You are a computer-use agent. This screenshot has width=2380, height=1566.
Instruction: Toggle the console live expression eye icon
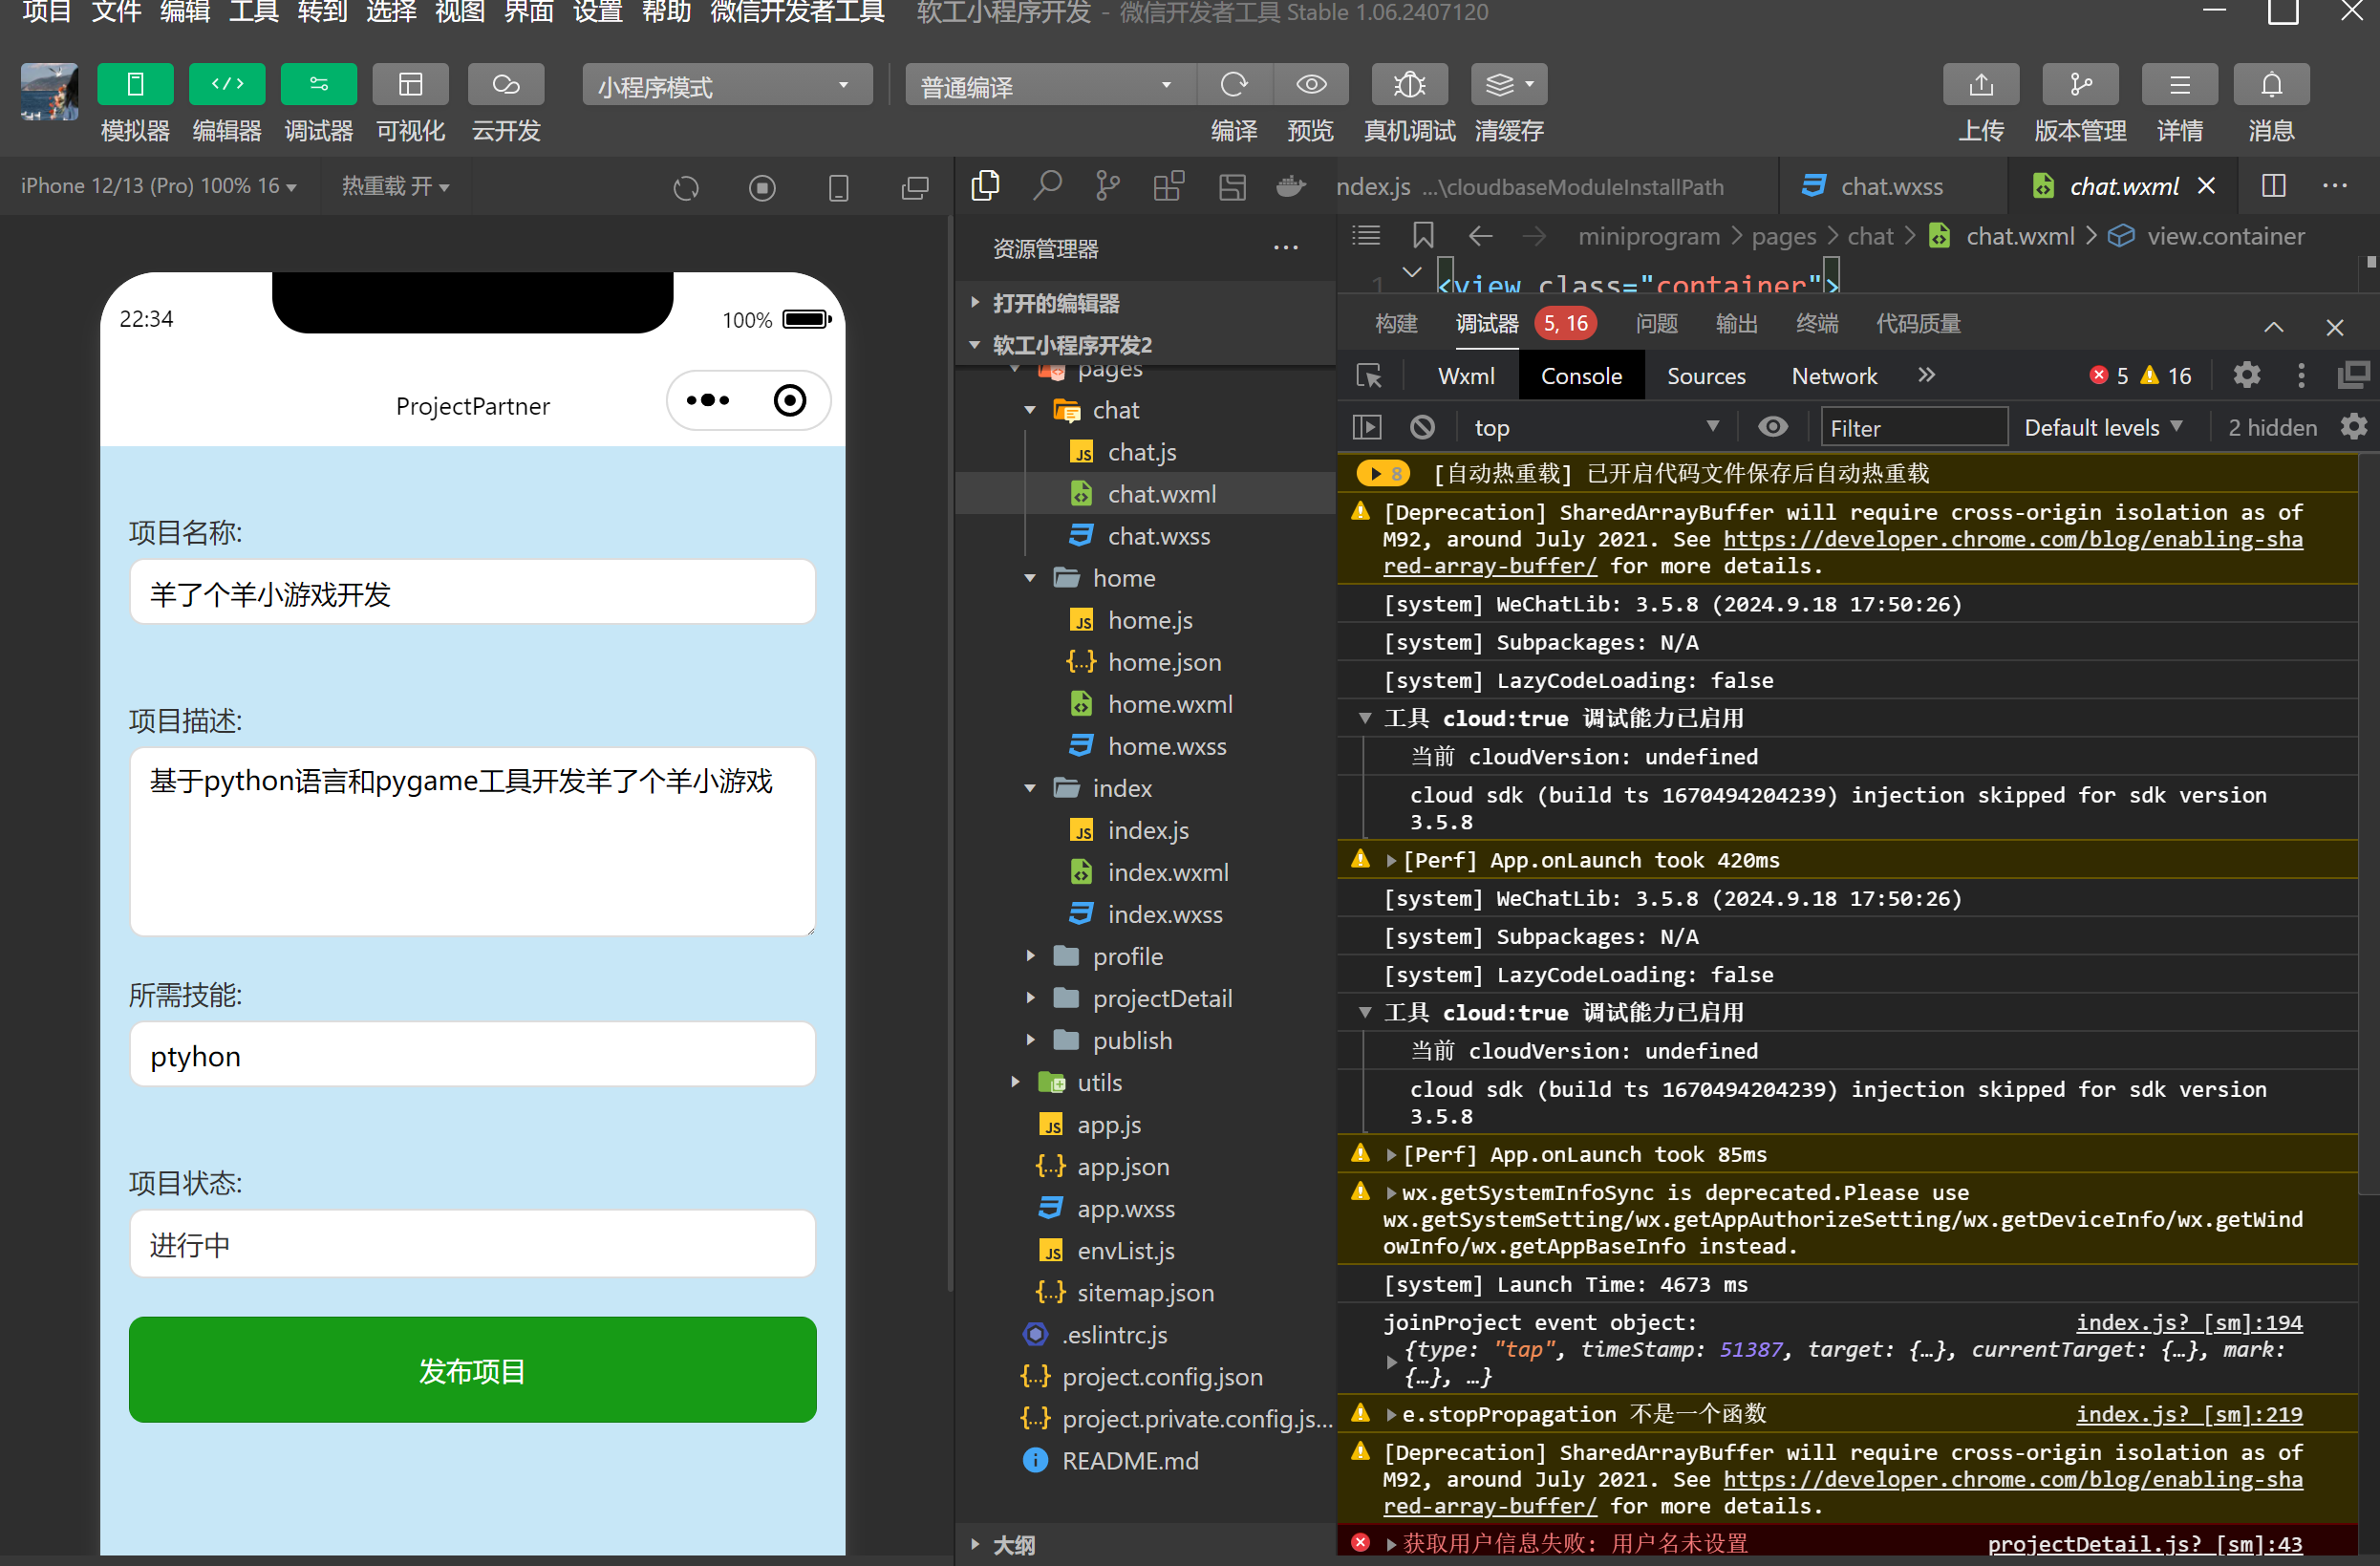coord(1772,428)
